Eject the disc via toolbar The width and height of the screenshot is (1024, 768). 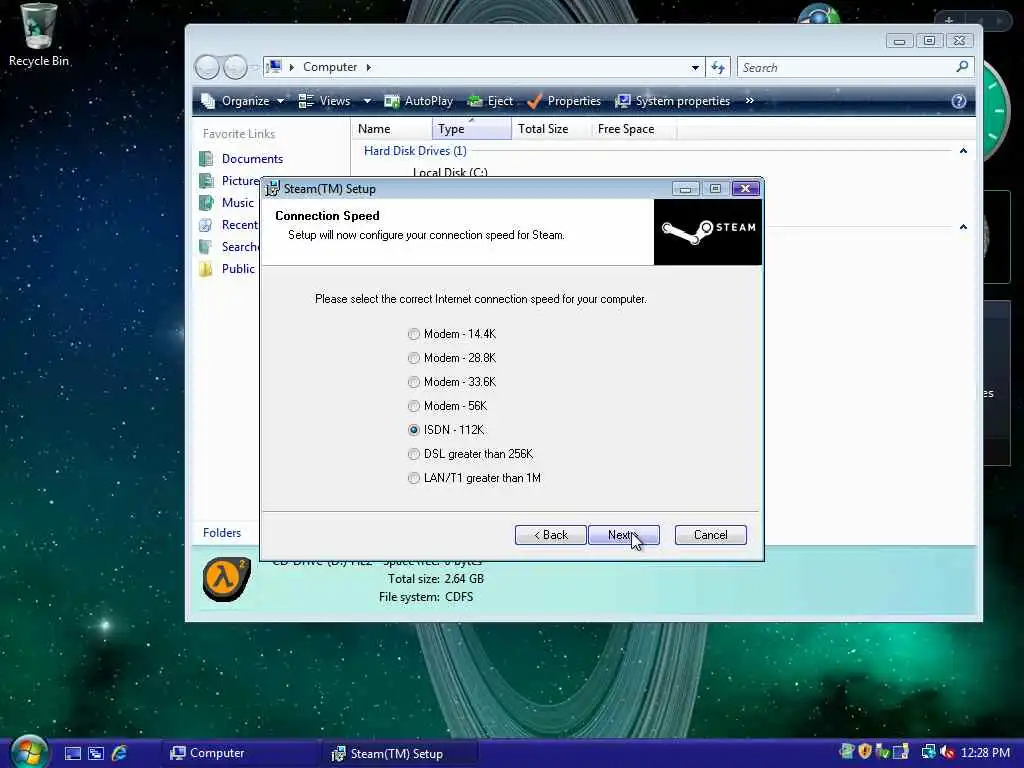click(490, 101)
